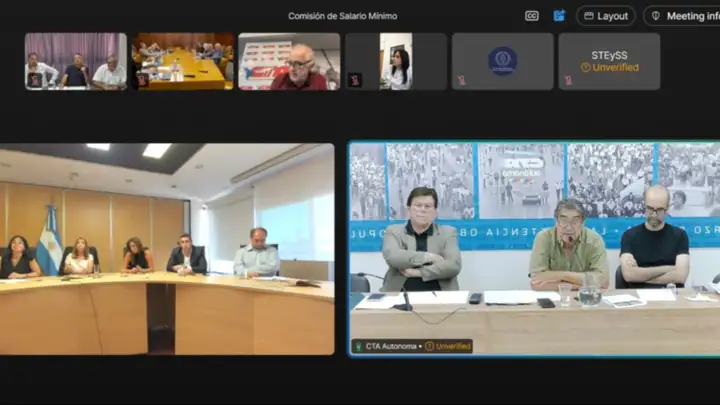Screen dimensions: 720x405
Task: Select the first participant thumbnail with three seated people
Action: 76,61
